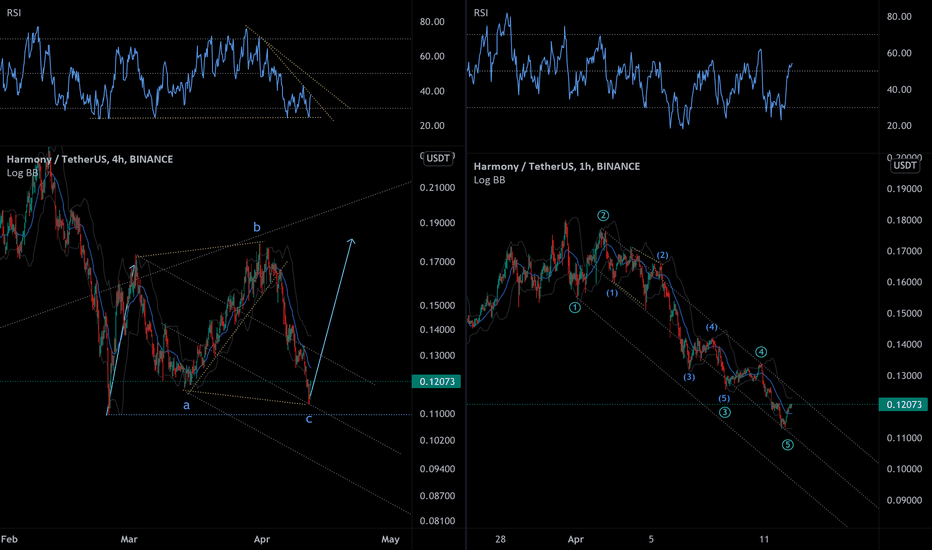The height and width of the screenshot is (550, 932).
Task: Click the Log BB indicator label on 4h chart
Action: click(22, 173)
